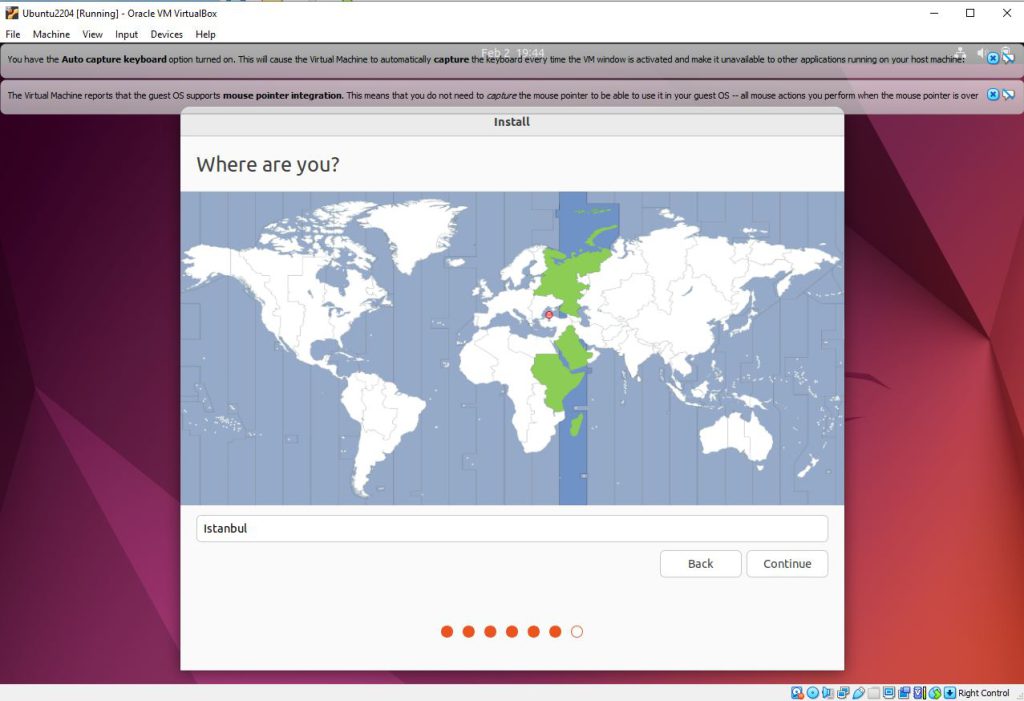
Task: Click the "Where are you?" heading
Action: click(268, 164)
